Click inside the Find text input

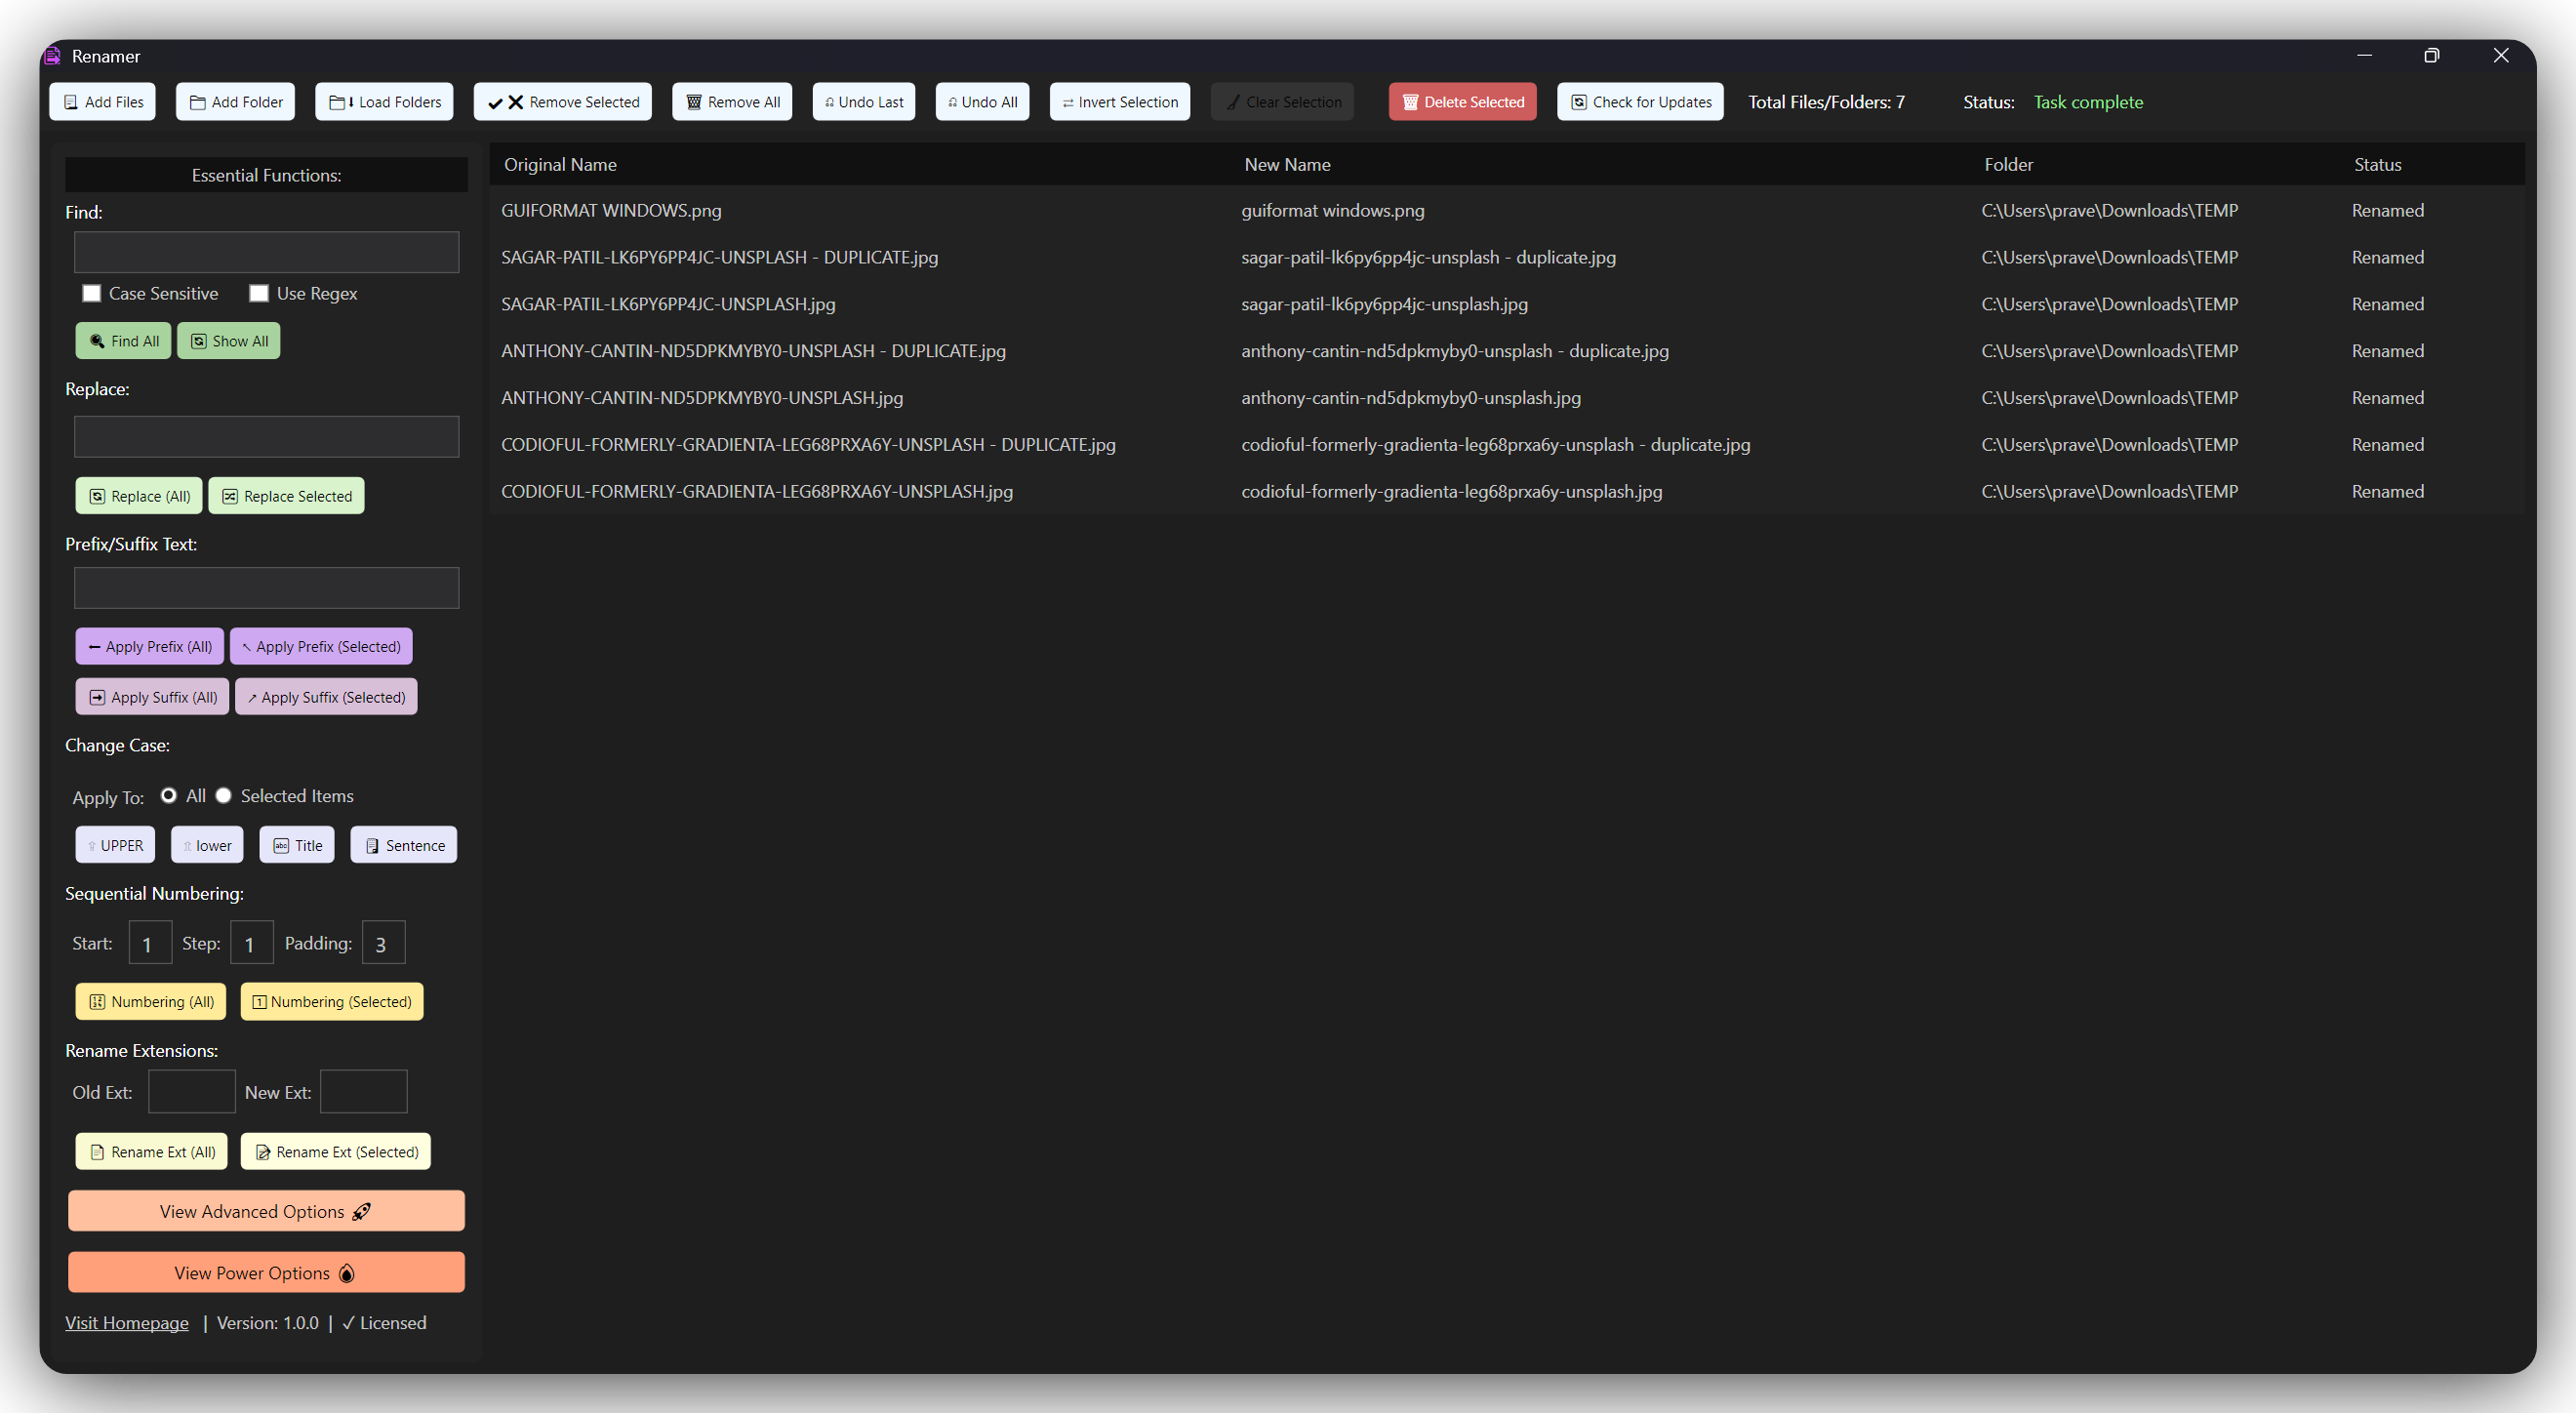[266, 252]
